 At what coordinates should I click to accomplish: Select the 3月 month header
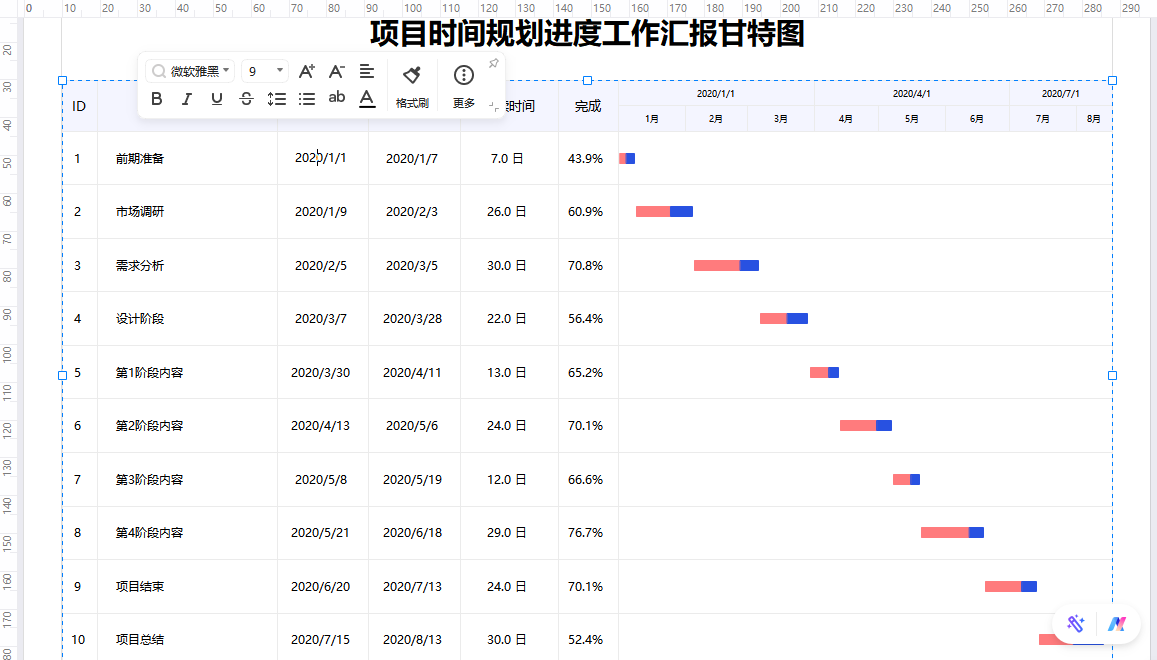coord(781,119)
